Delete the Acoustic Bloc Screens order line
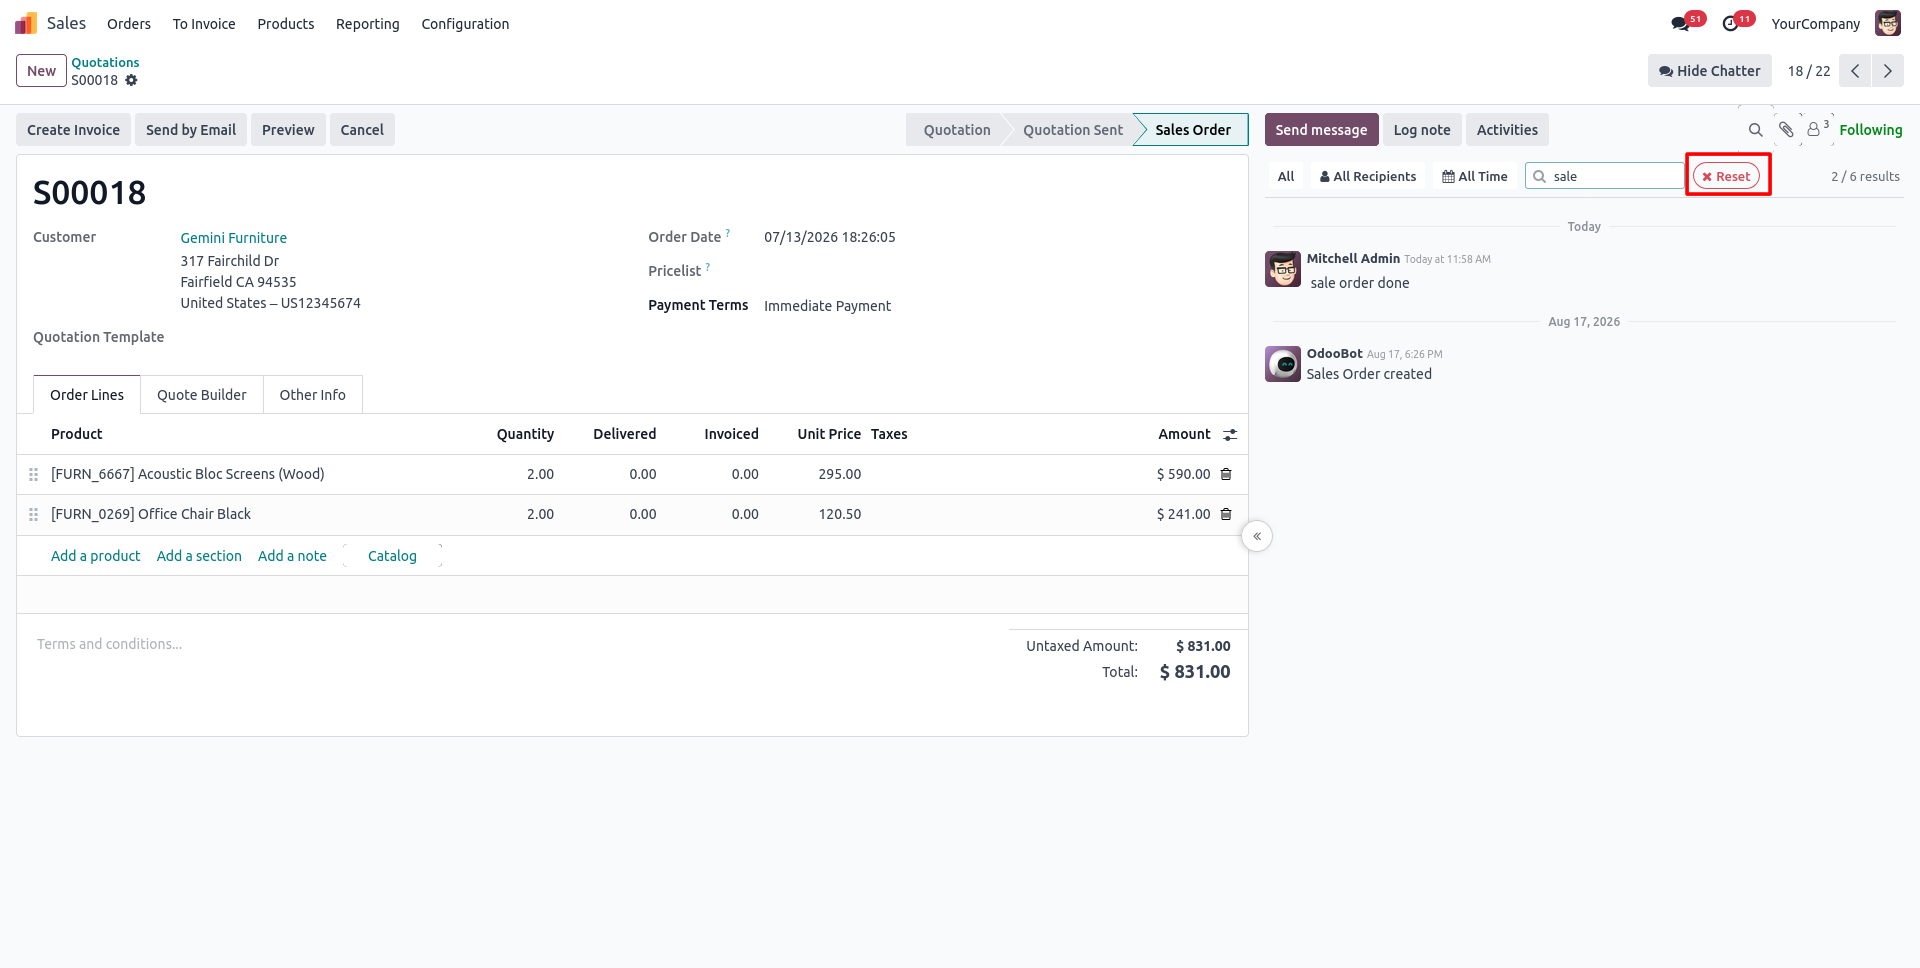 click(x=1226, y=474)
